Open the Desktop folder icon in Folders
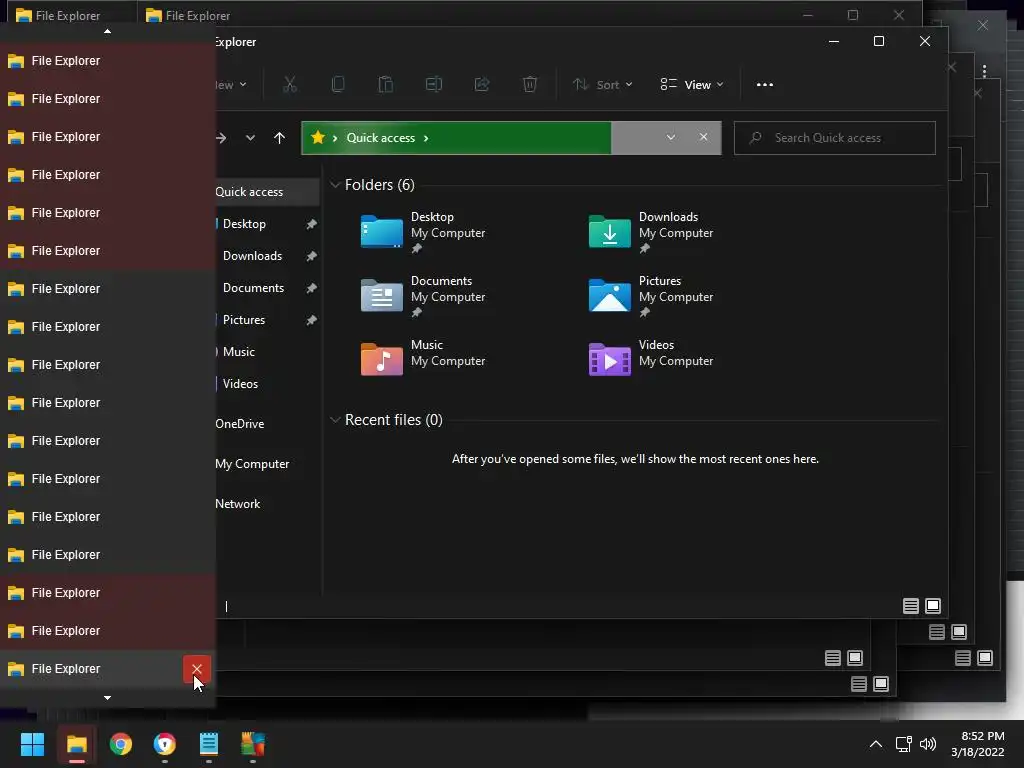 click(x=381, y=231)
